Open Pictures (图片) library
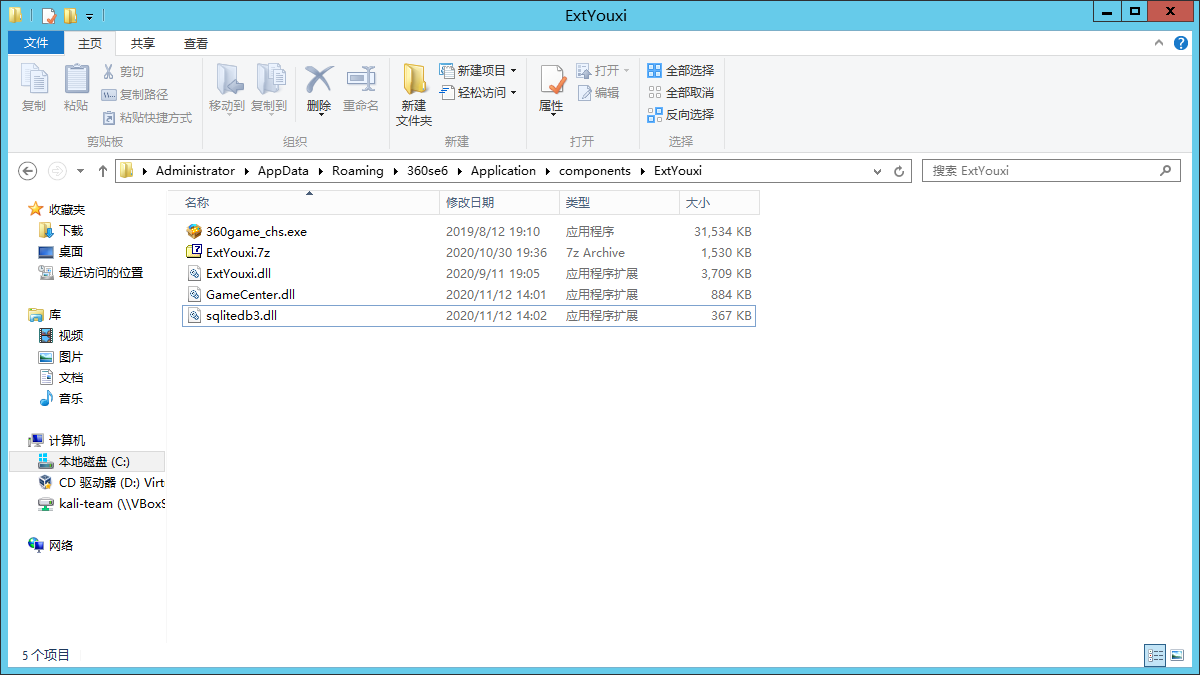Viewport: 1200px width, 675px height. coord(61,357)
